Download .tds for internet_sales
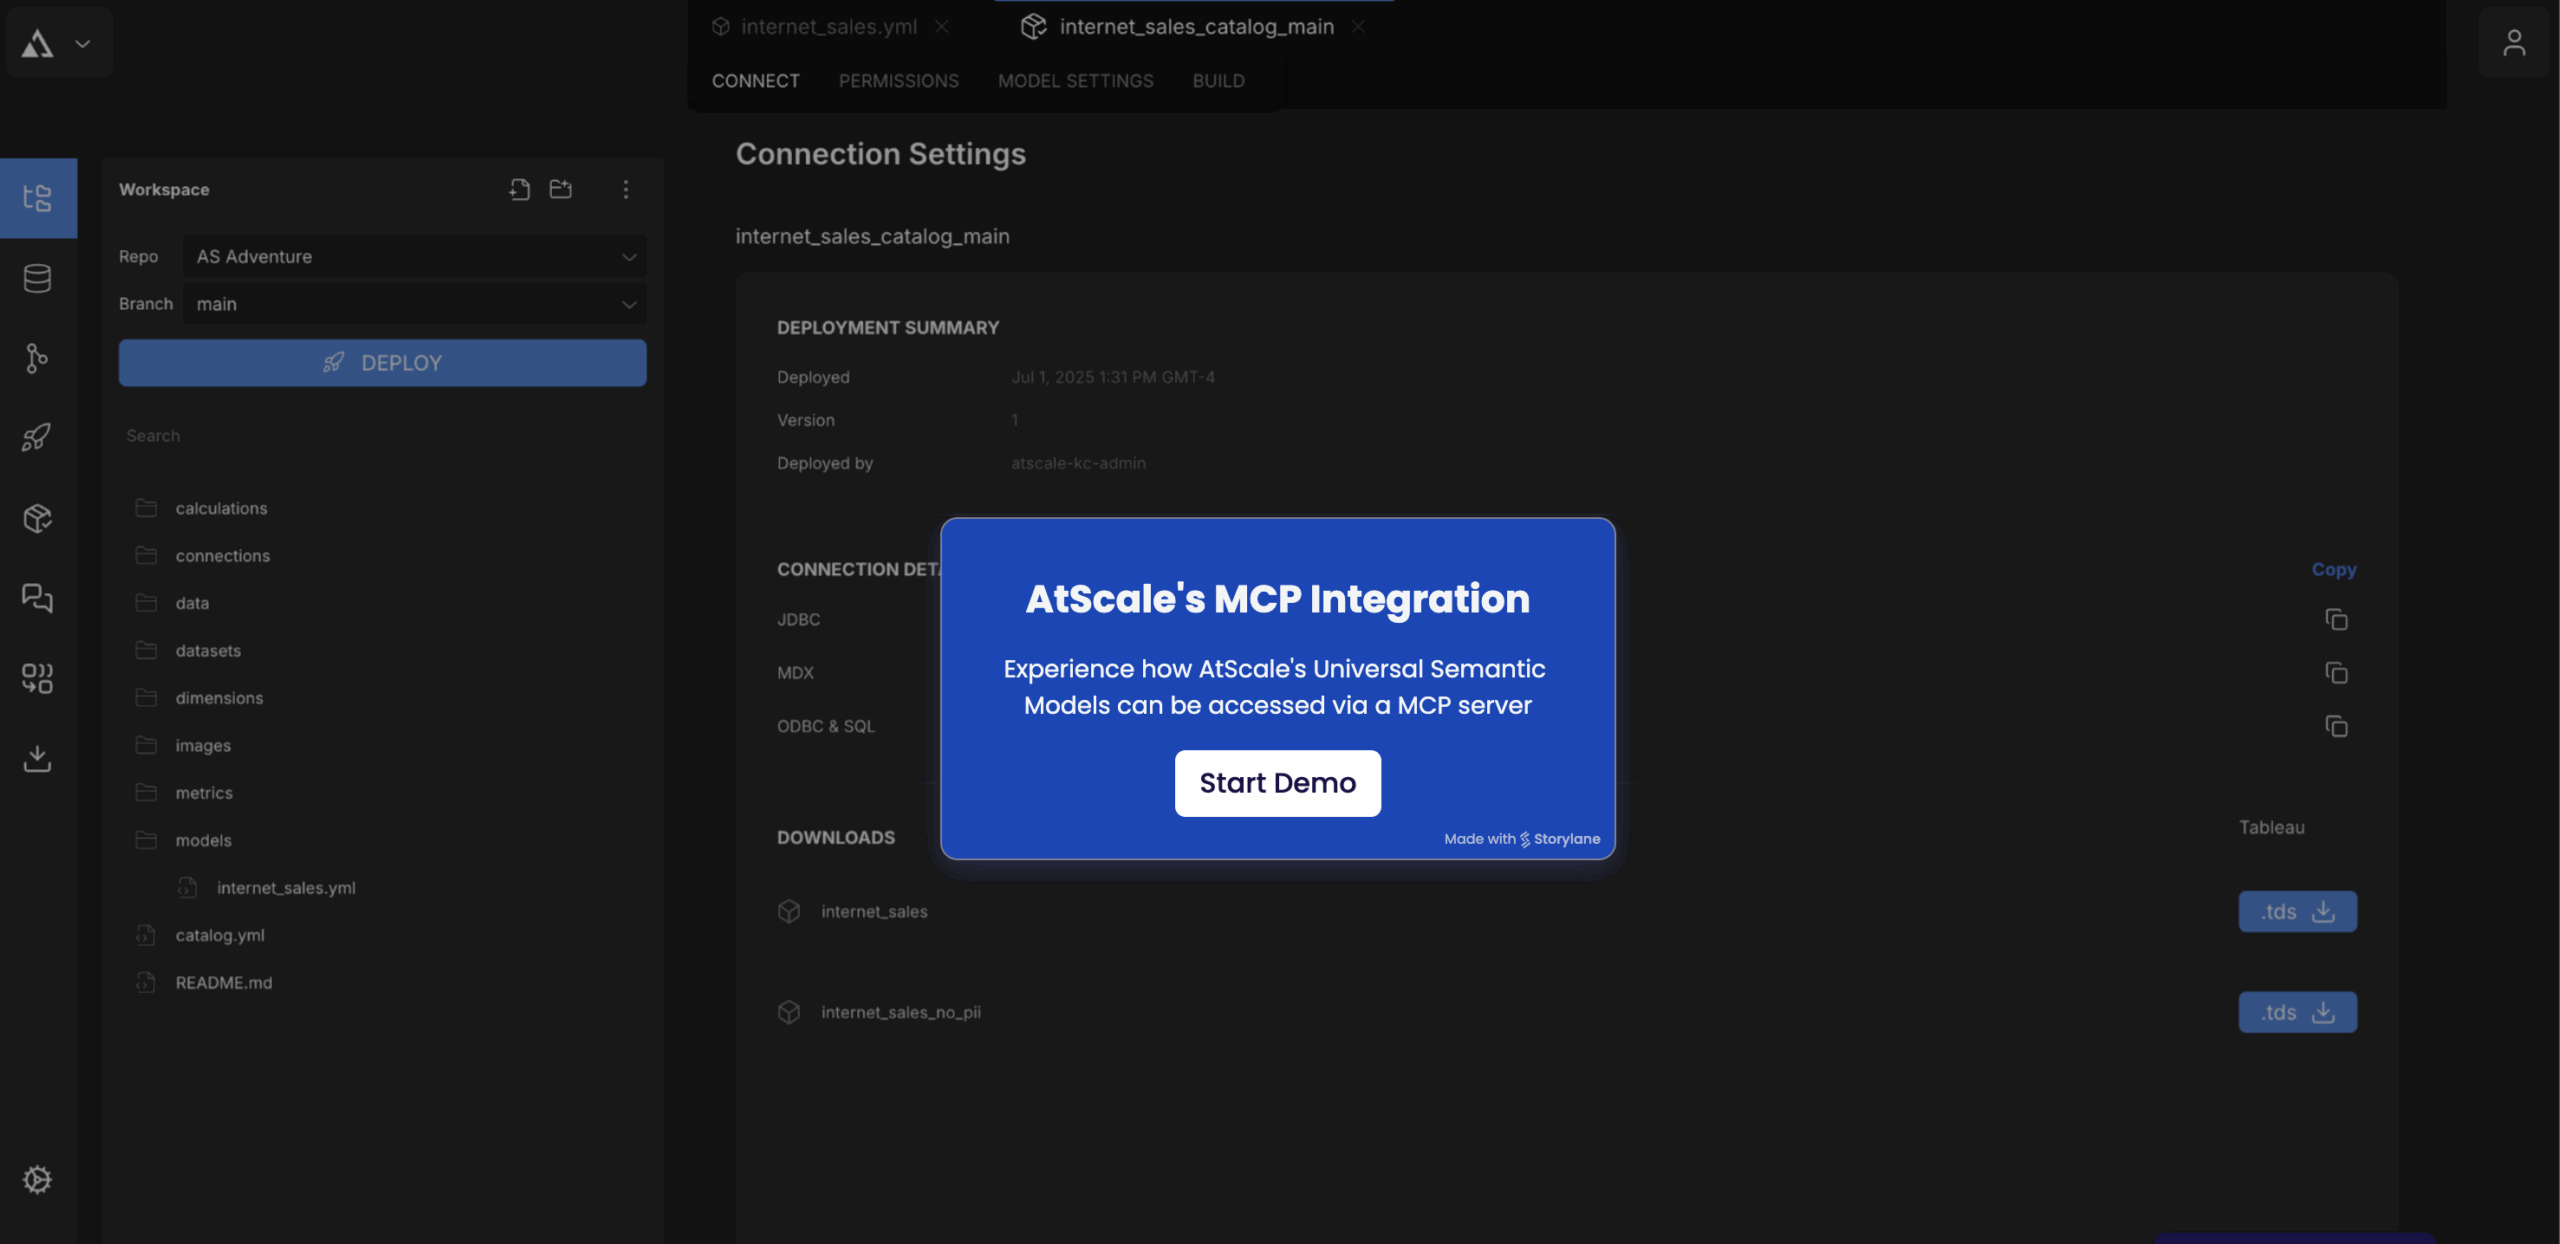Image resolution: width=2560 pixels, height=1244 pixels. 2297,911
